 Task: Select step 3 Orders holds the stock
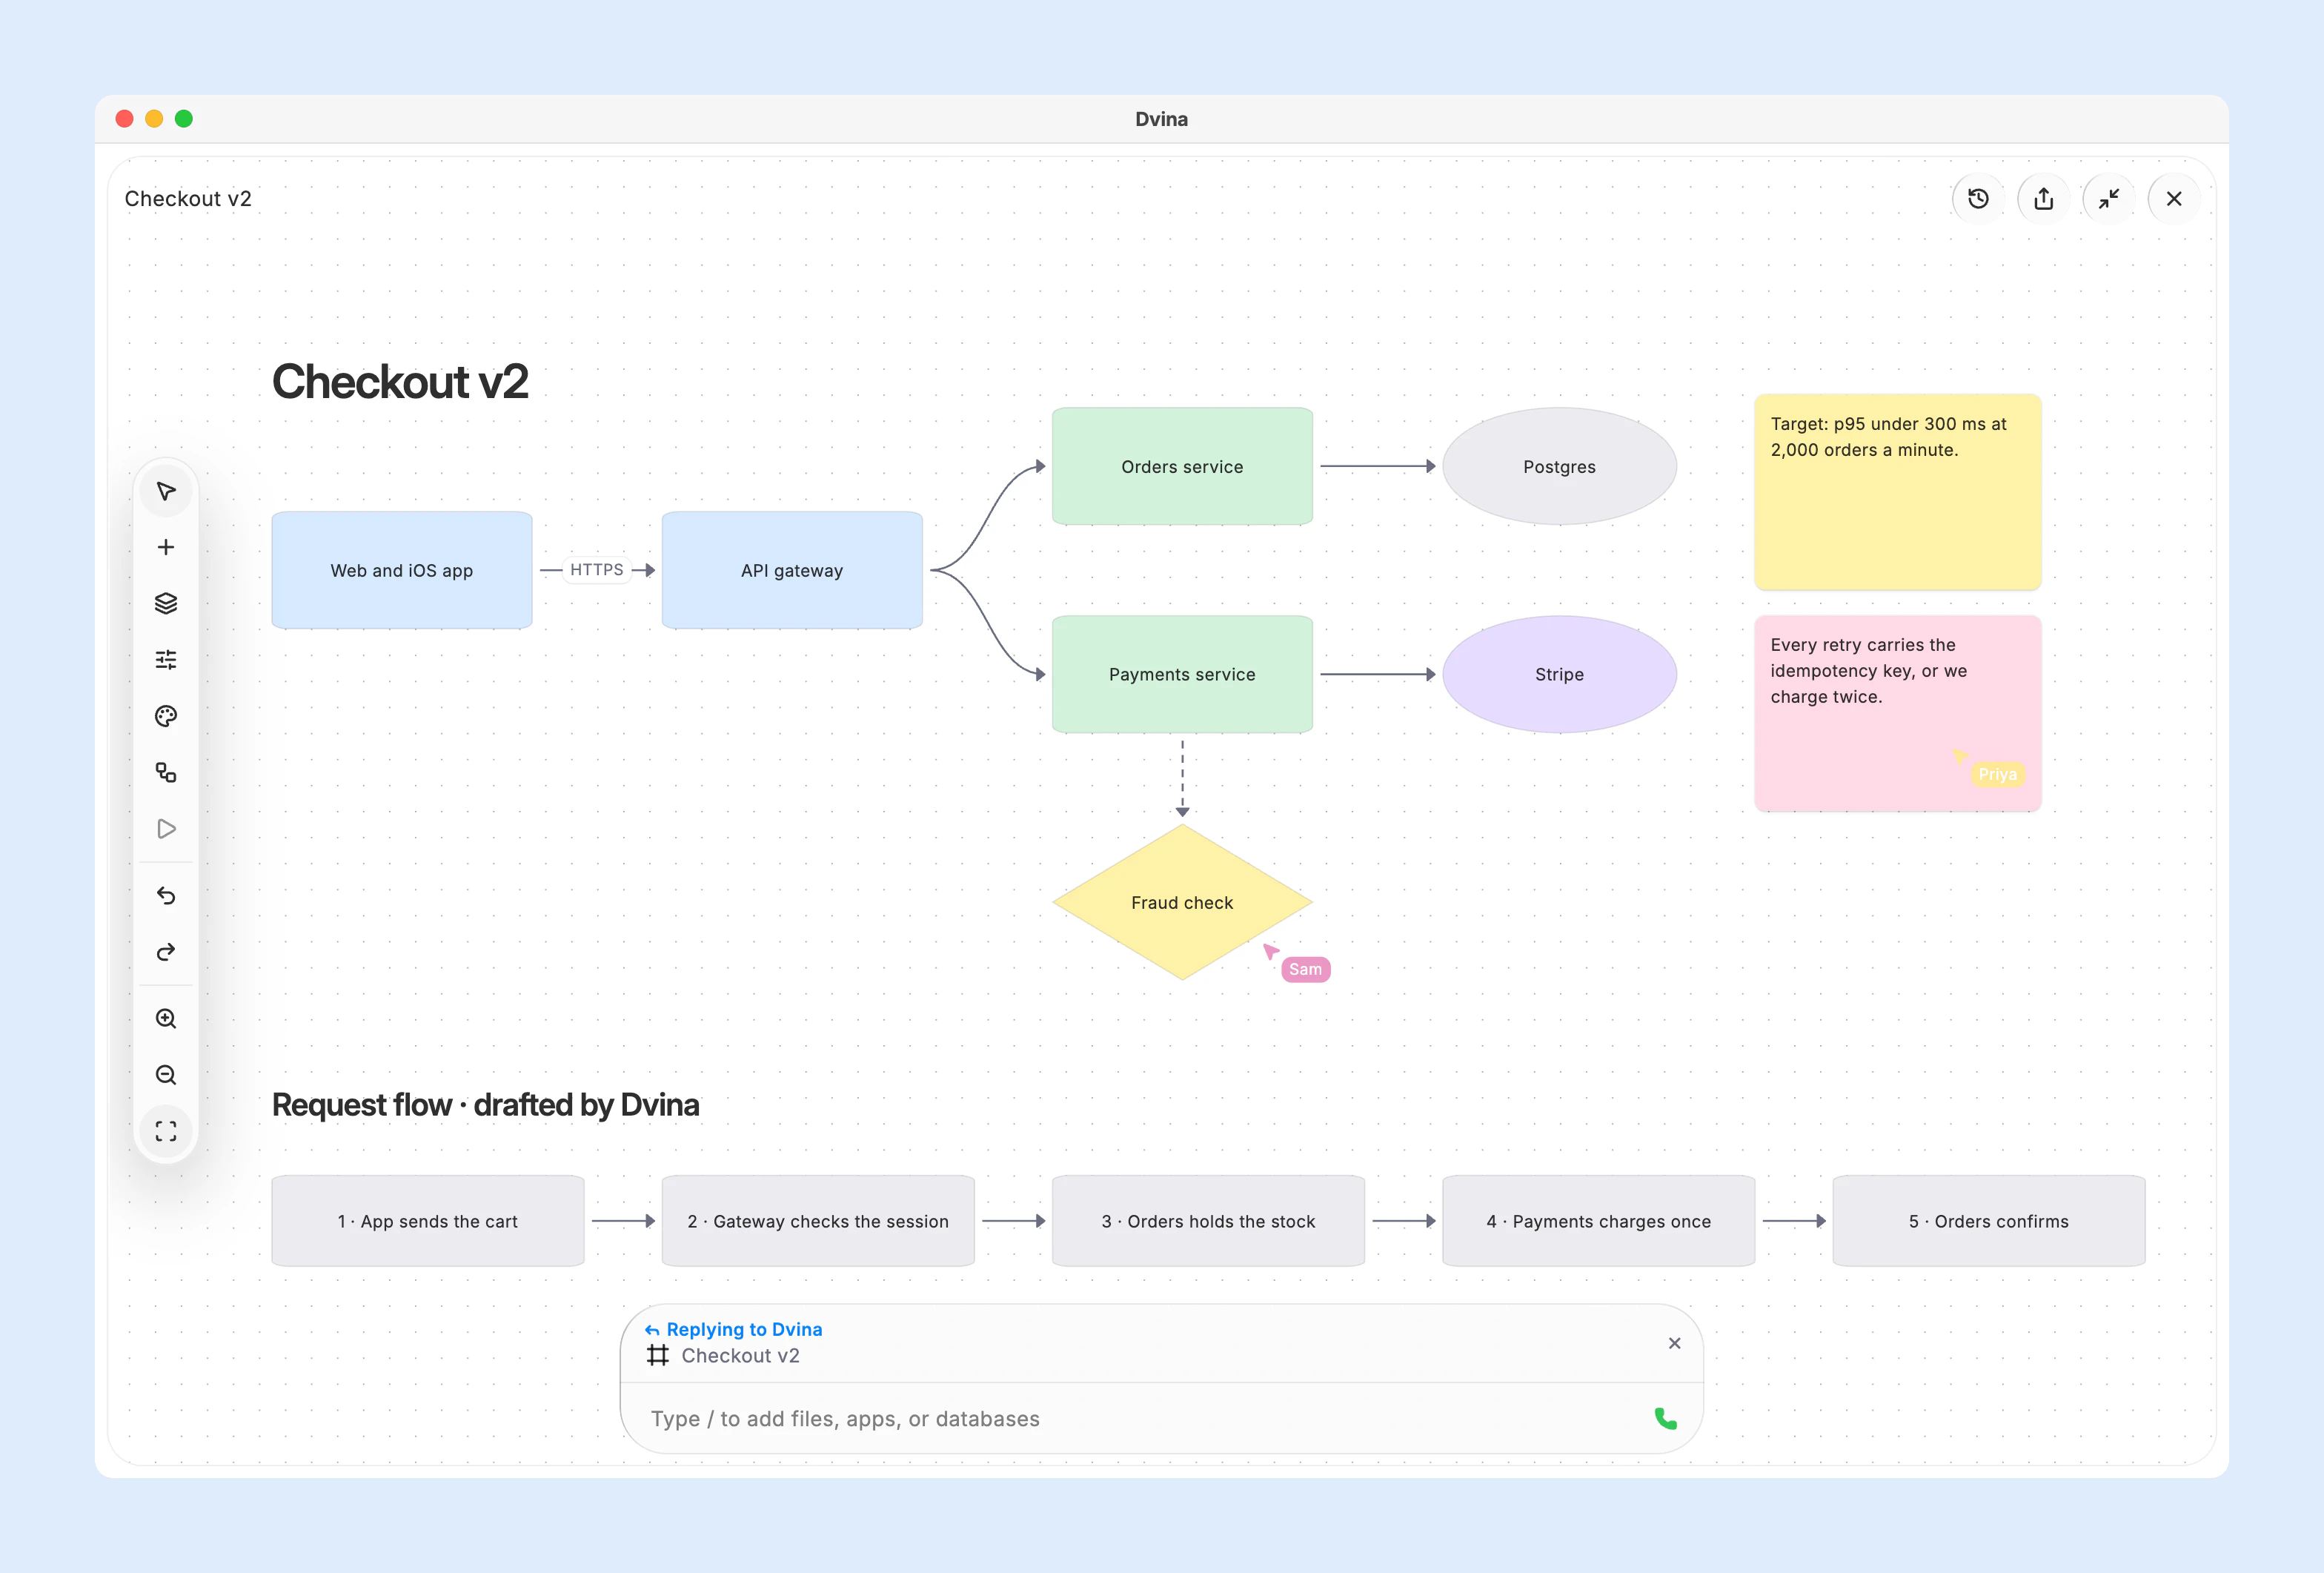pyautogui.click(x=1208, y=1221)
